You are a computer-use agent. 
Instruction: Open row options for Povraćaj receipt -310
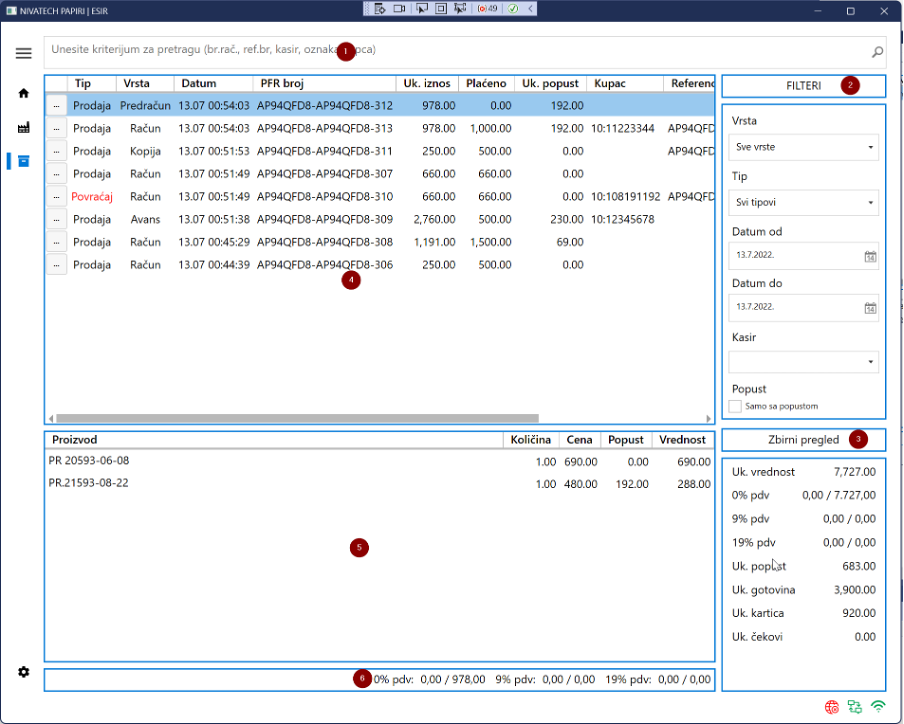(56, 197)
